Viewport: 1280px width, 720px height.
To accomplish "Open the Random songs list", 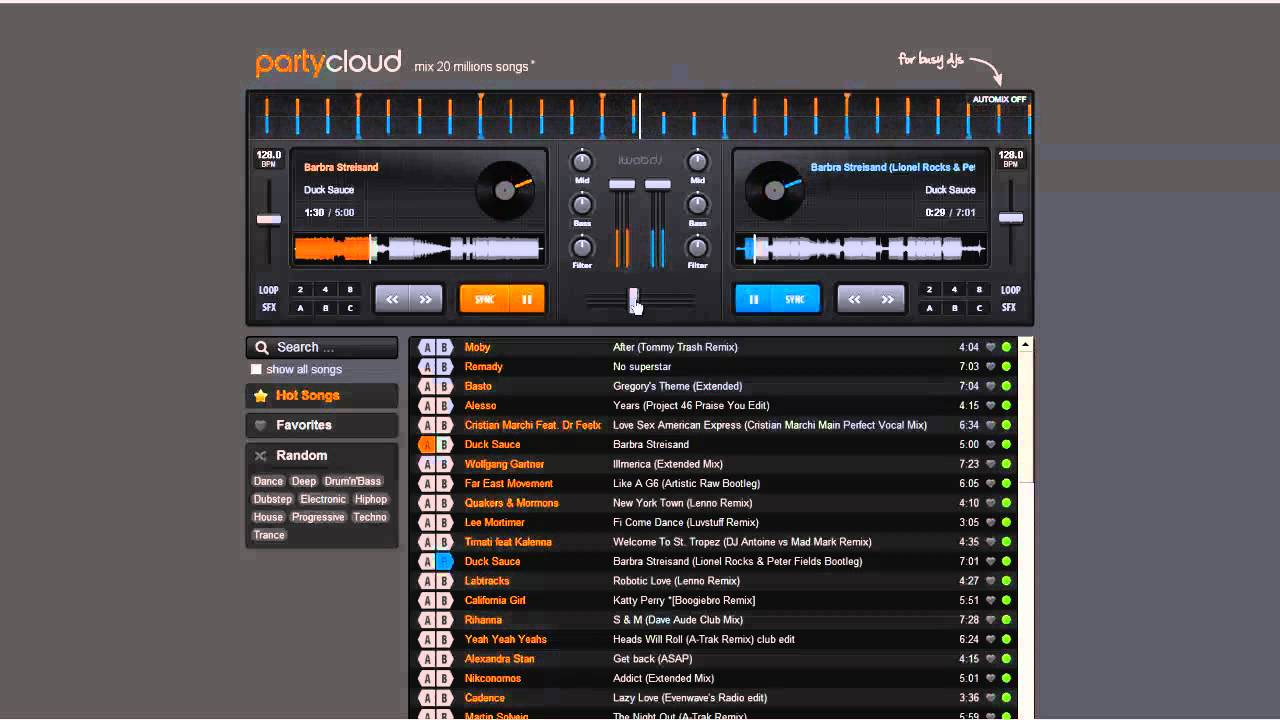I will pos(322,455).
